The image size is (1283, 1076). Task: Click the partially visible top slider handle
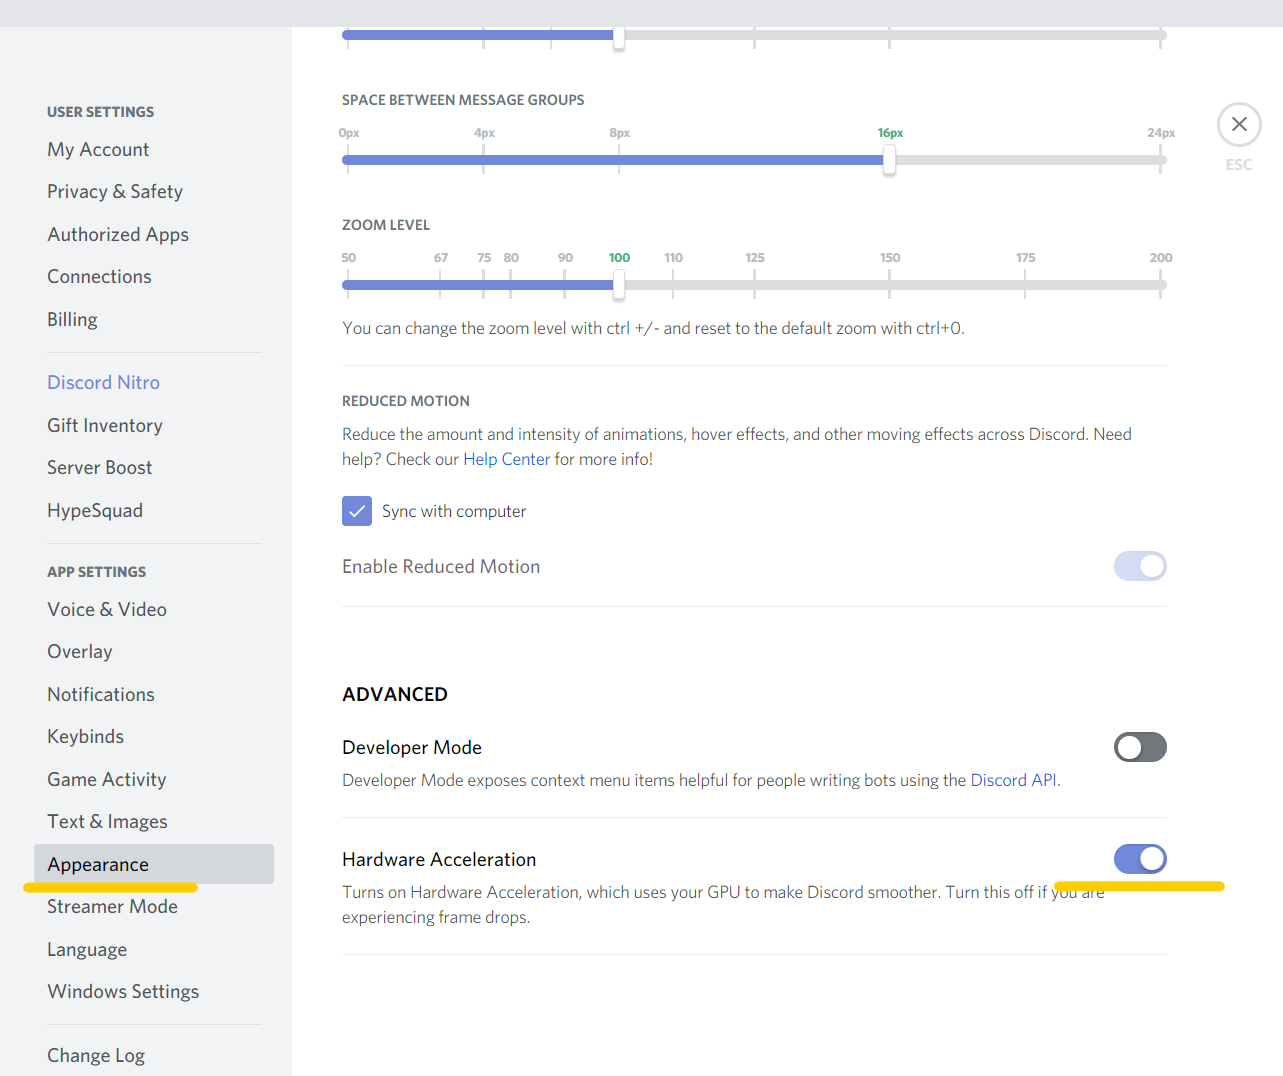pyautogui.click(x=619, y=38)
